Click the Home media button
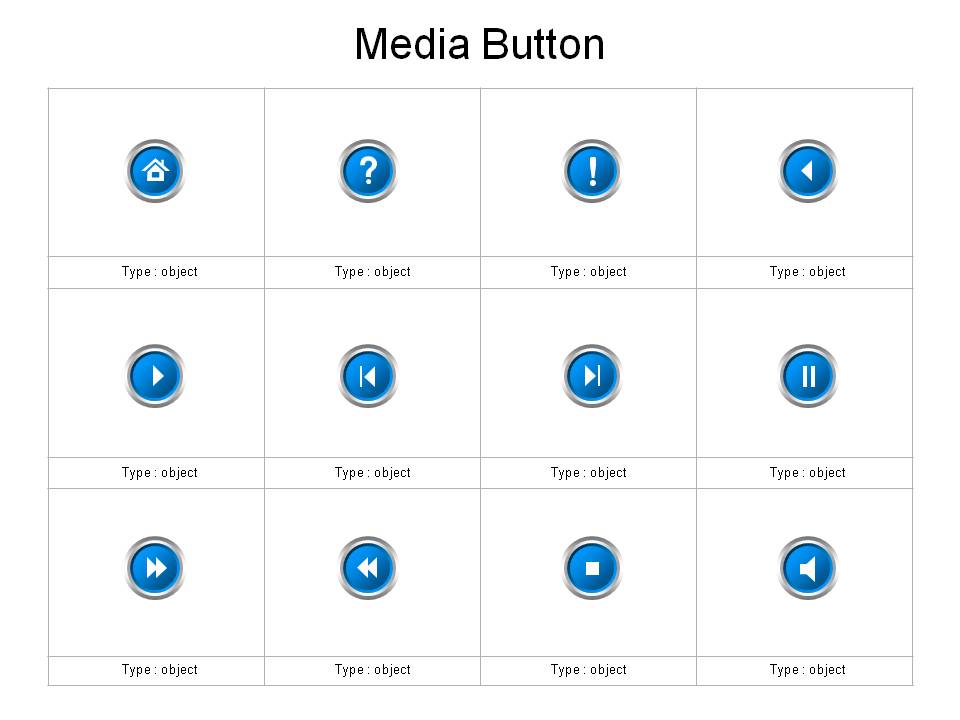The height and width of the screenshot is (720, 960). click(155, 171)
